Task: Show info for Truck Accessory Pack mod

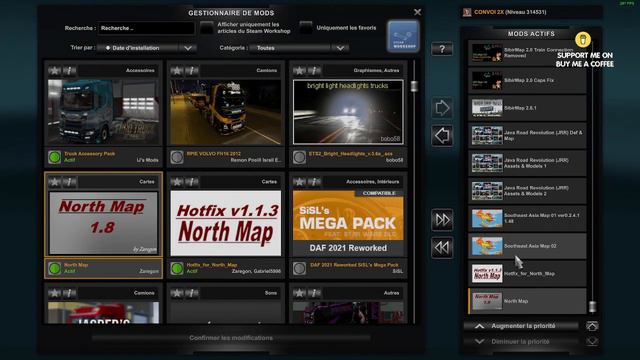Action: (x=70, y=71)
